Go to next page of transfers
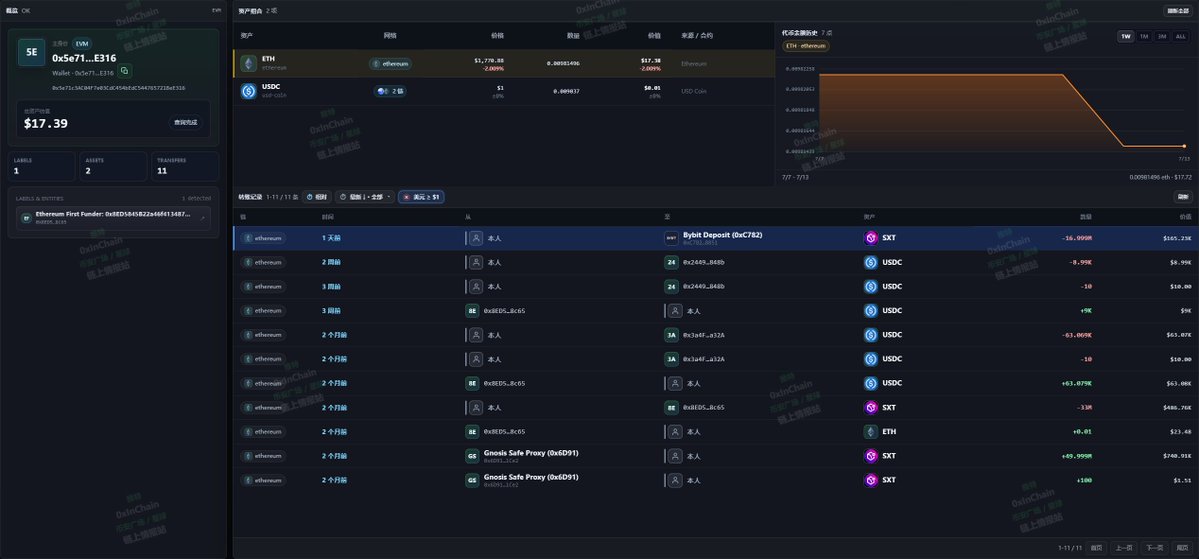Image resolution: width=1199 pixels, height=559 pixels. 1153,548
